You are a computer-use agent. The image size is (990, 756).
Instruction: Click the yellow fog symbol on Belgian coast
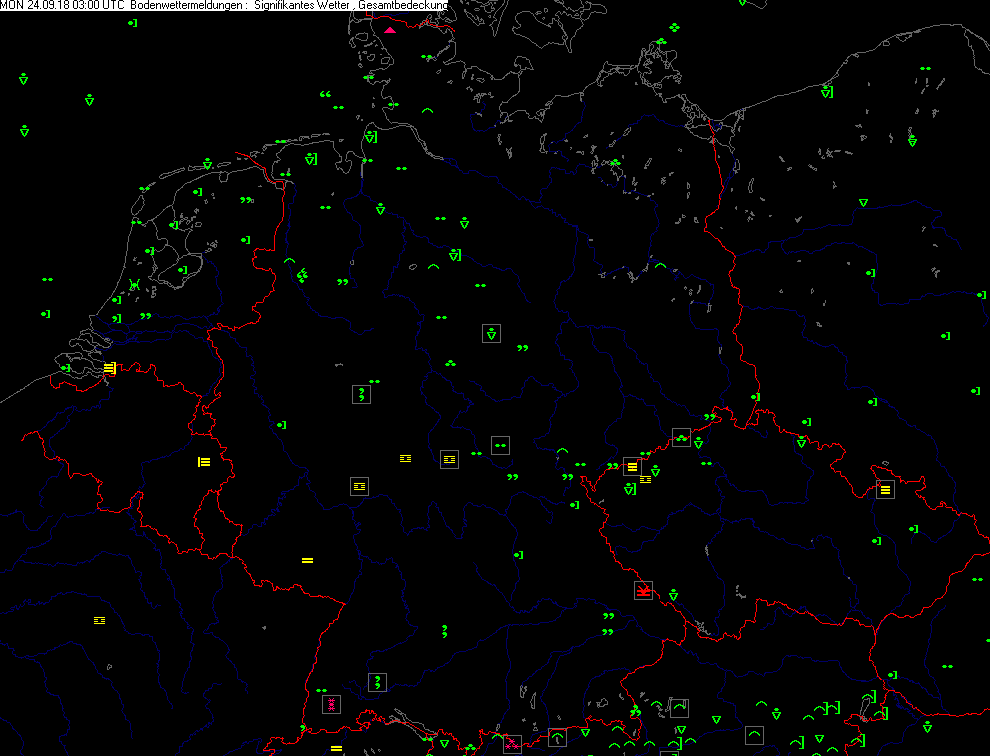(x=109, y=368)
